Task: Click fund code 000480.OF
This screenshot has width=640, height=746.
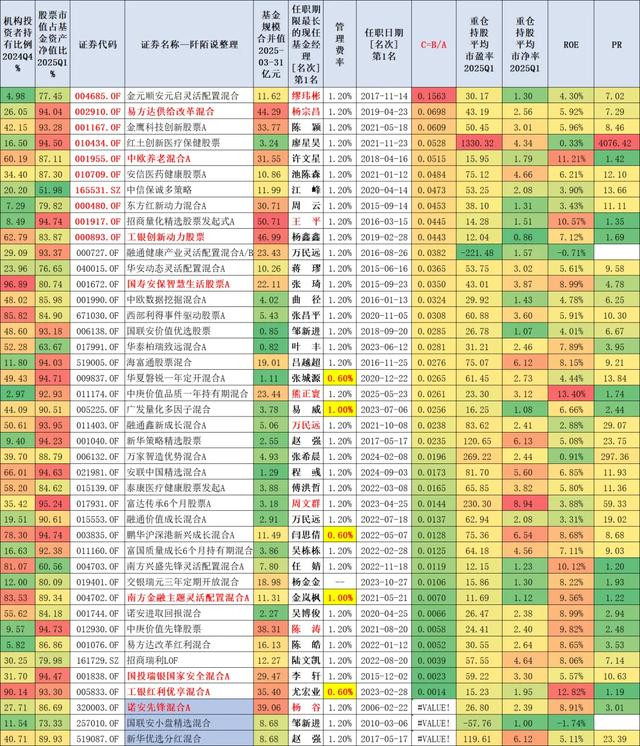Action: pos(98,206)
